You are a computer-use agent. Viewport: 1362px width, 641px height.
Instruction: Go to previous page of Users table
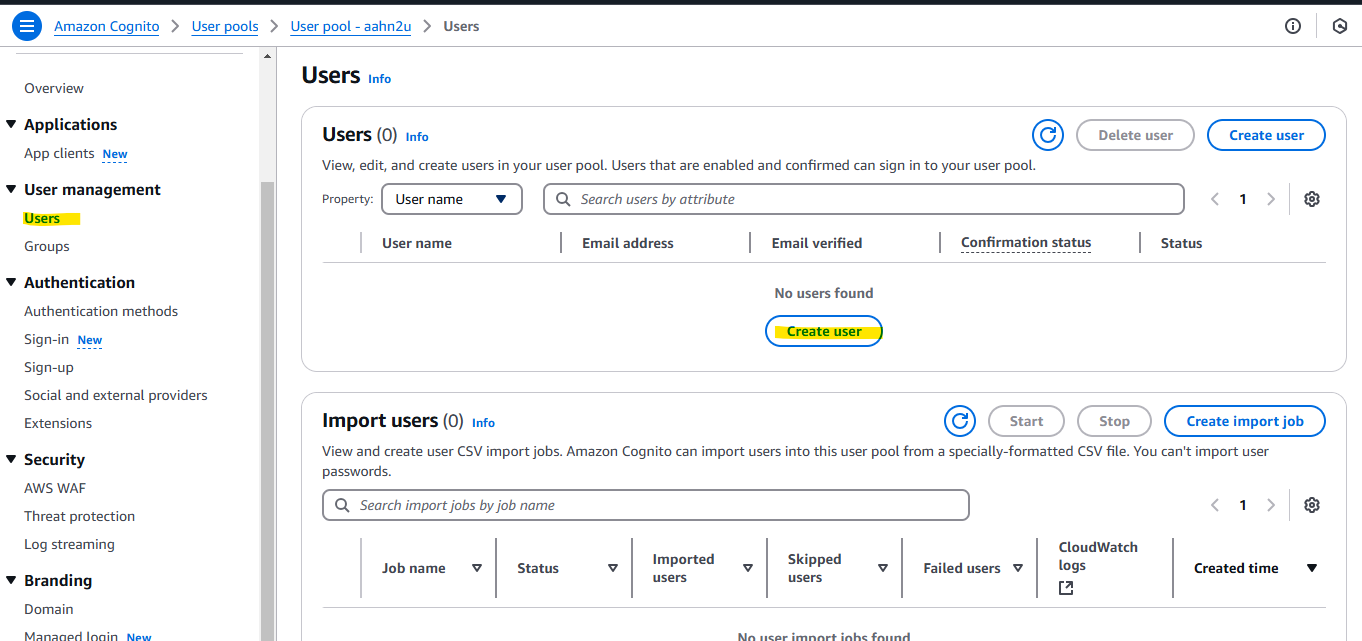click(1215, 199)
